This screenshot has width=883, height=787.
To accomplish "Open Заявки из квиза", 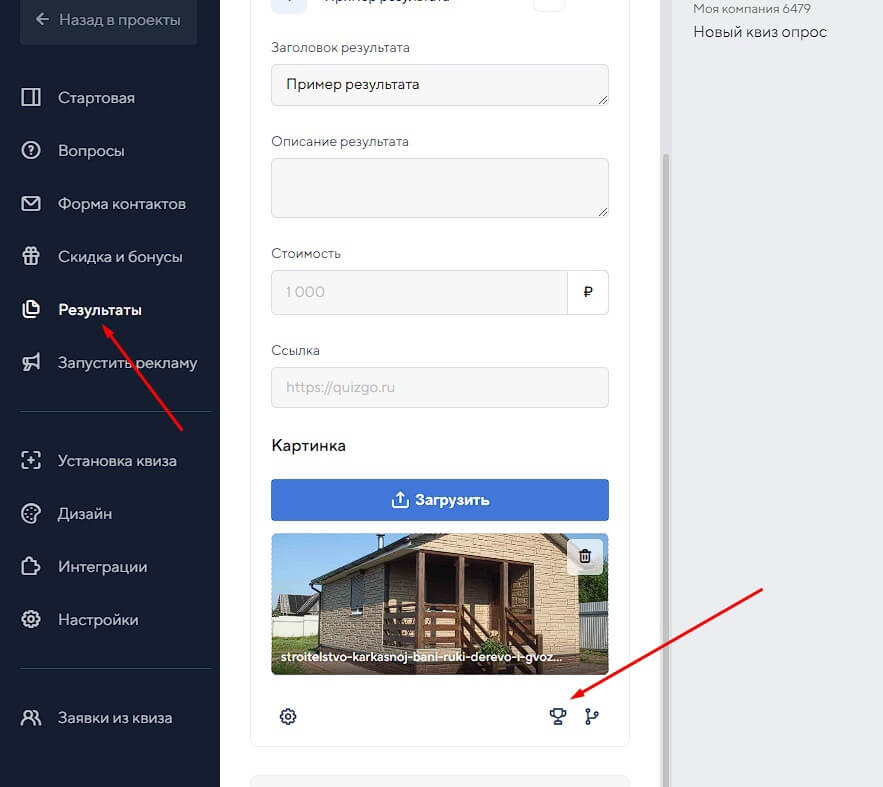I will [x=114, y=718].
